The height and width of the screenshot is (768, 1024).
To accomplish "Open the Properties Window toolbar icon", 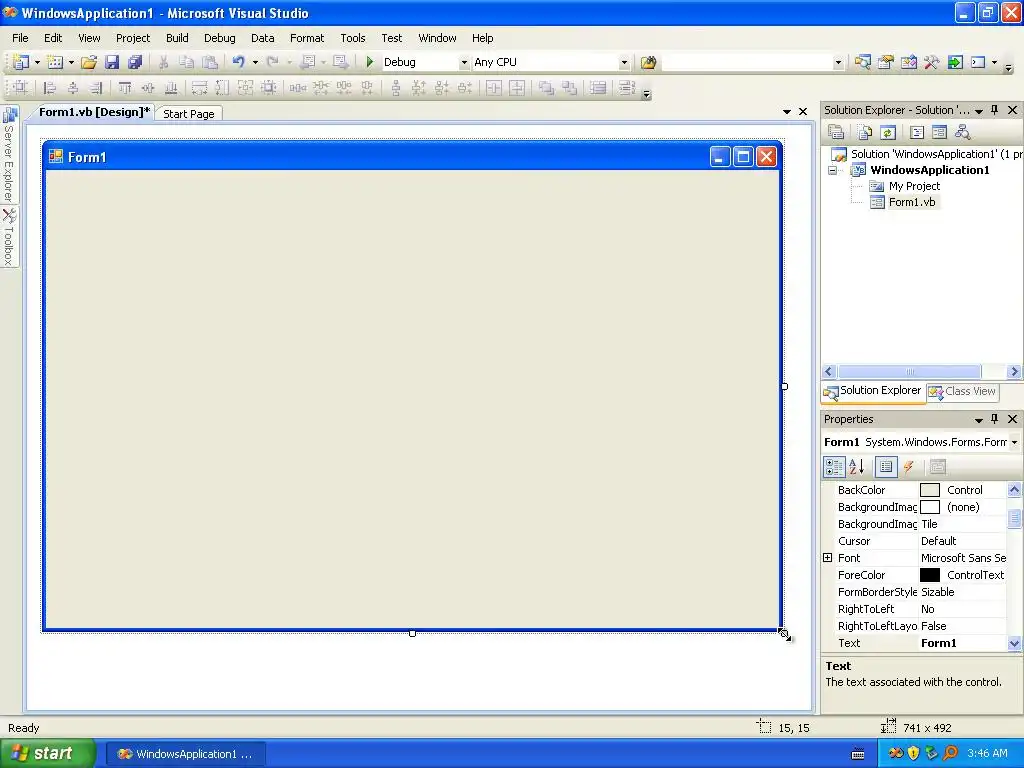I will pyautogui.click(x=886, y=62).
